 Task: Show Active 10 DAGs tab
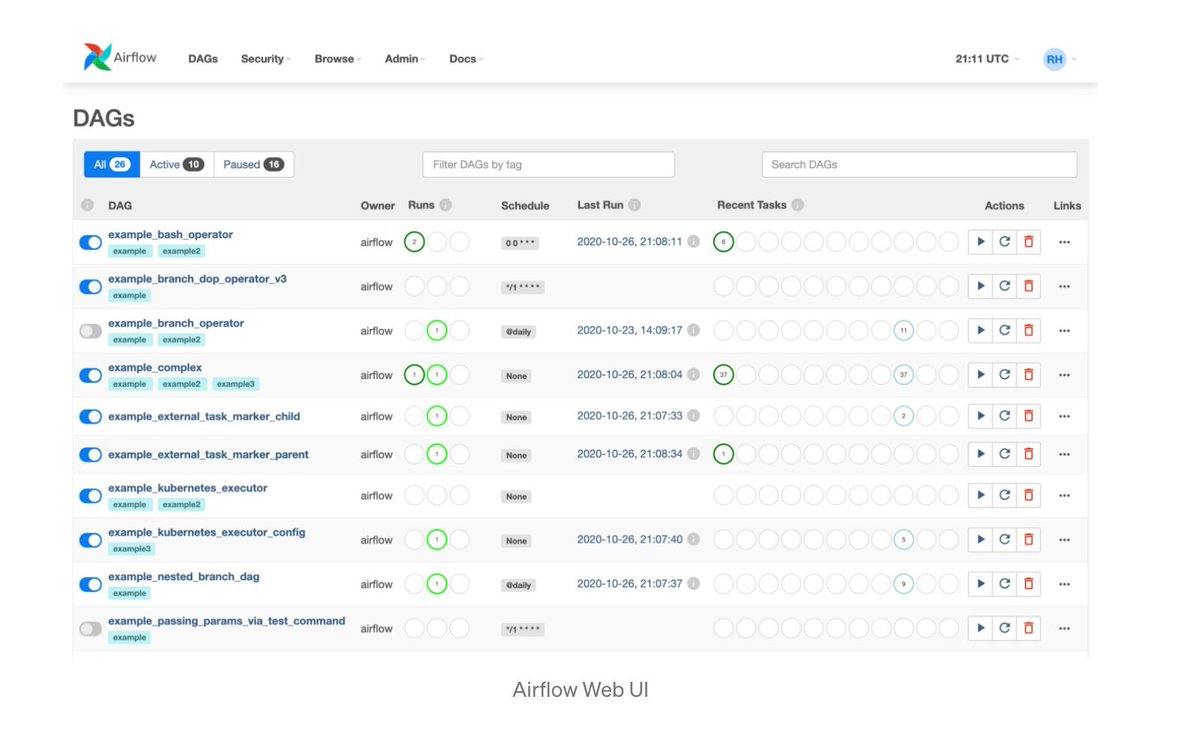click(x=177, y=164)
